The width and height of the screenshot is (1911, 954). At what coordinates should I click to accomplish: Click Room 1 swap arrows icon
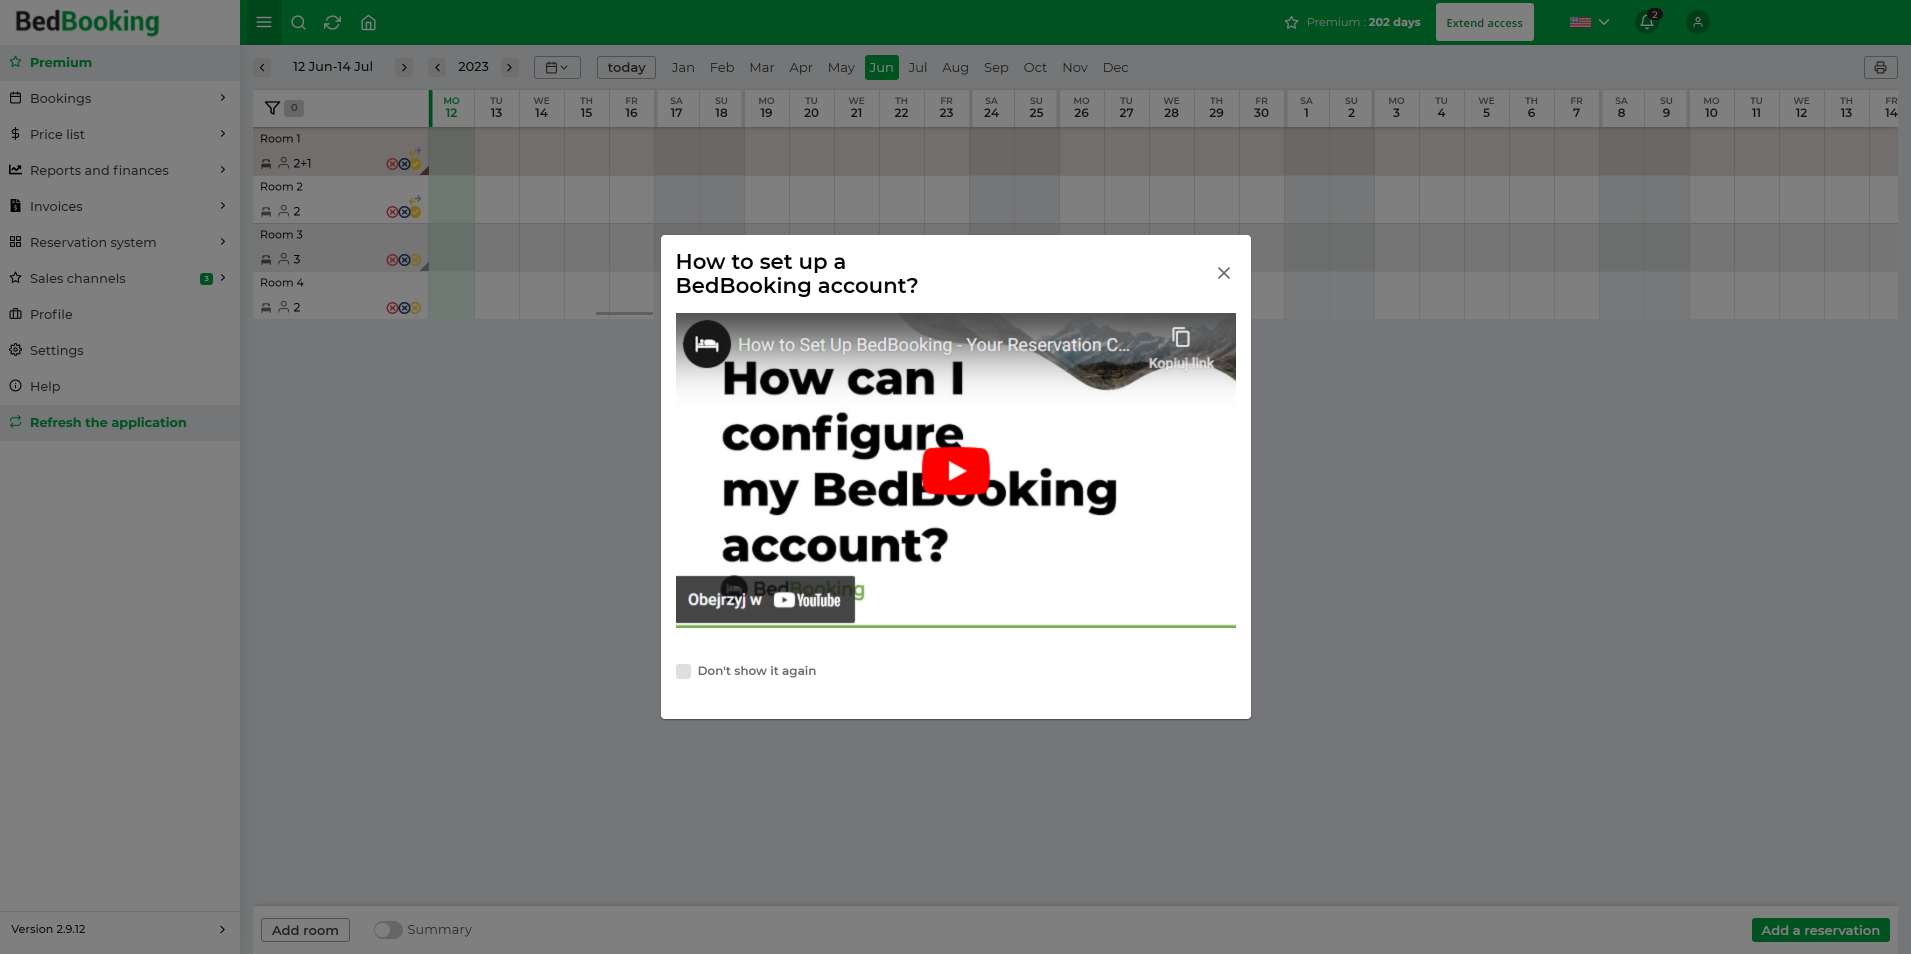pos(415,152)
